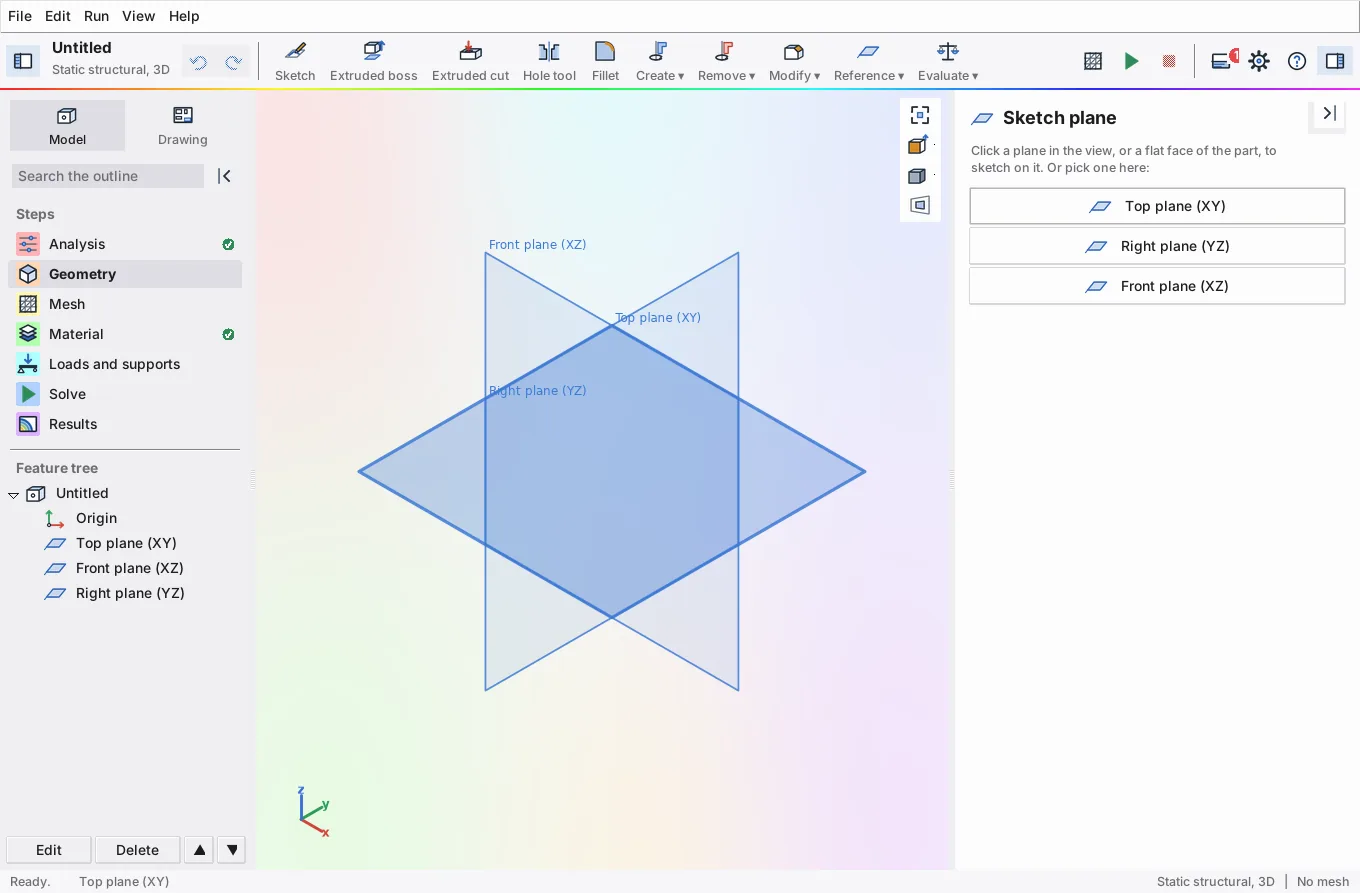Open the Modify dropdown menu
Viewport: 1360px width, 893px height.
[x=794, y=61]
